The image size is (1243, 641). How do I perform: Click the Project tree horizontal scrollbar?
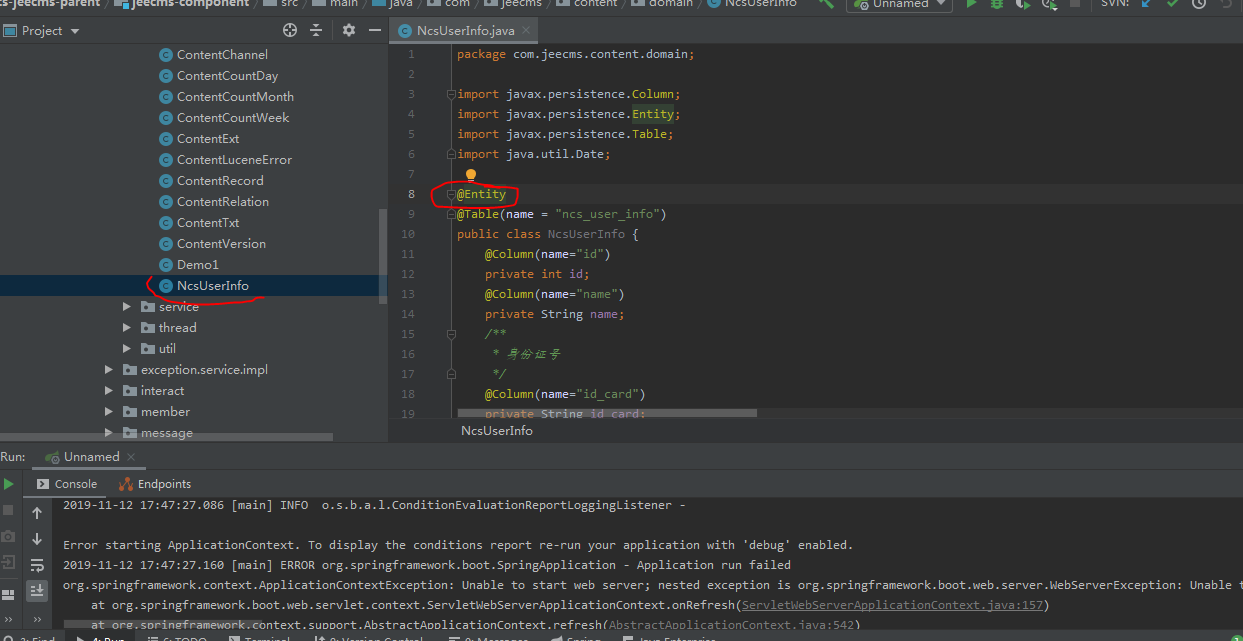[x=166, y=437]
